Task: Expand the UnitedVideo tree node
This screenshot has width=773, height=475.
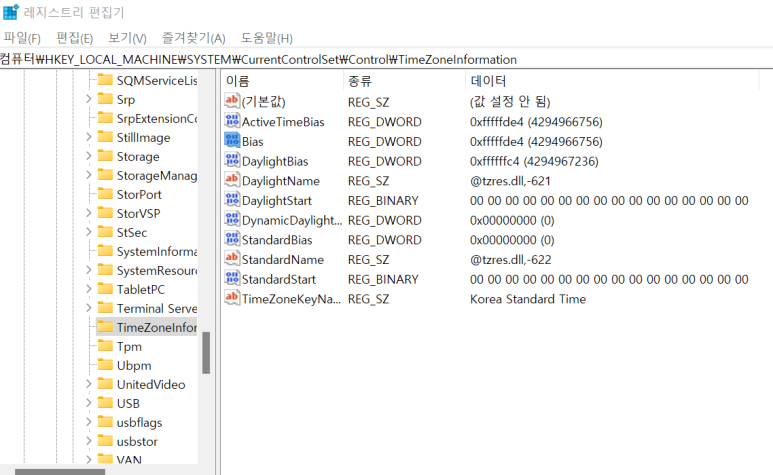Action: [x=89, y=384]
